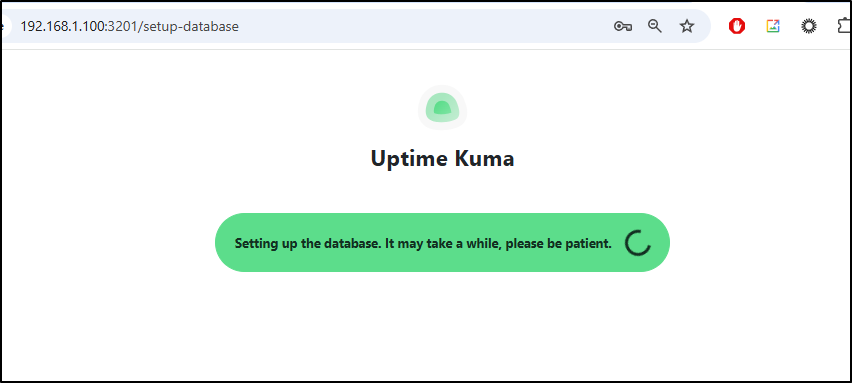Click the 'Setting up the database' banner
Viewport: 852px width, 383px height.
point(442,242)
